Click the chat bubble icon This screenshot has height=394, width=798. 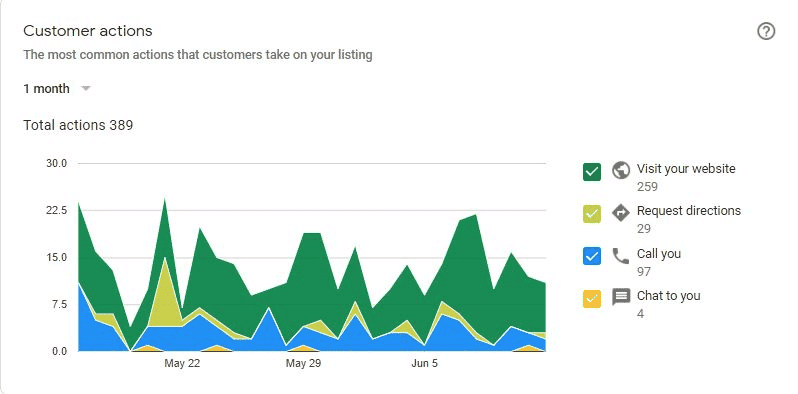(621, 297)
